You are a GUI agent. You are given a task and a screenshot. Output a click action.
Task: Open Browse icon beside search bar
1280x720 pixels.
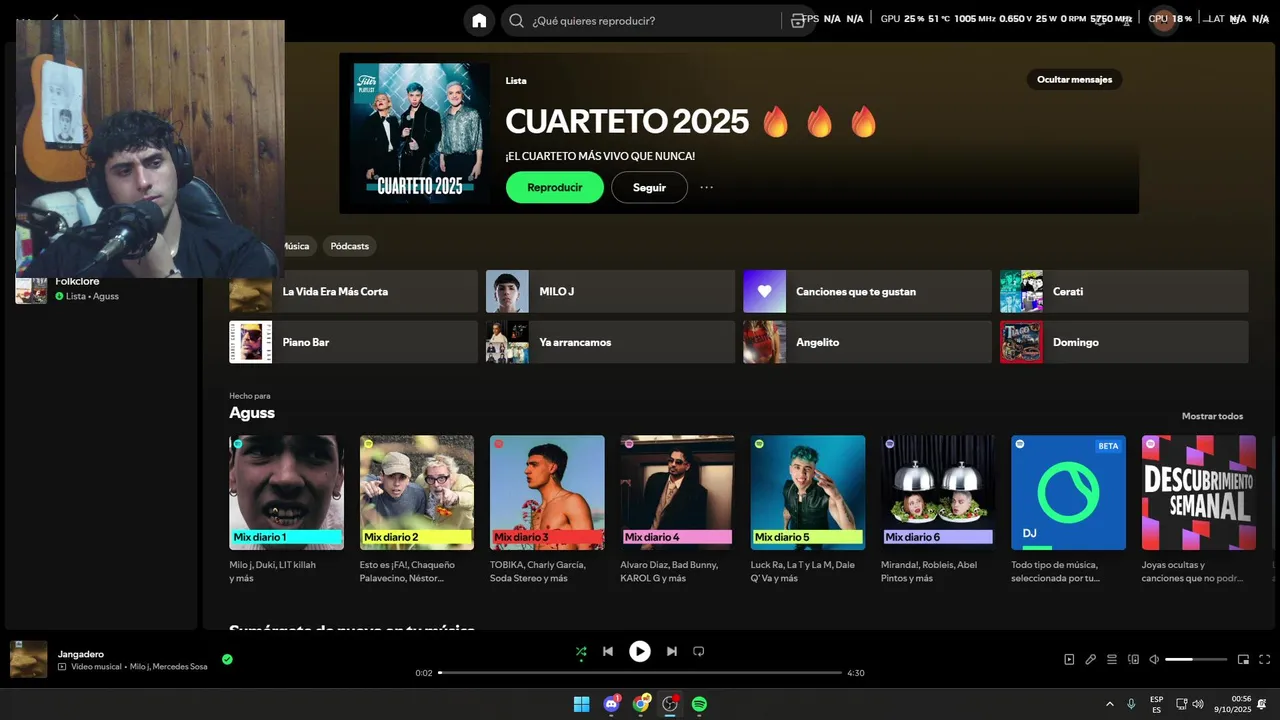pos(797,20)
